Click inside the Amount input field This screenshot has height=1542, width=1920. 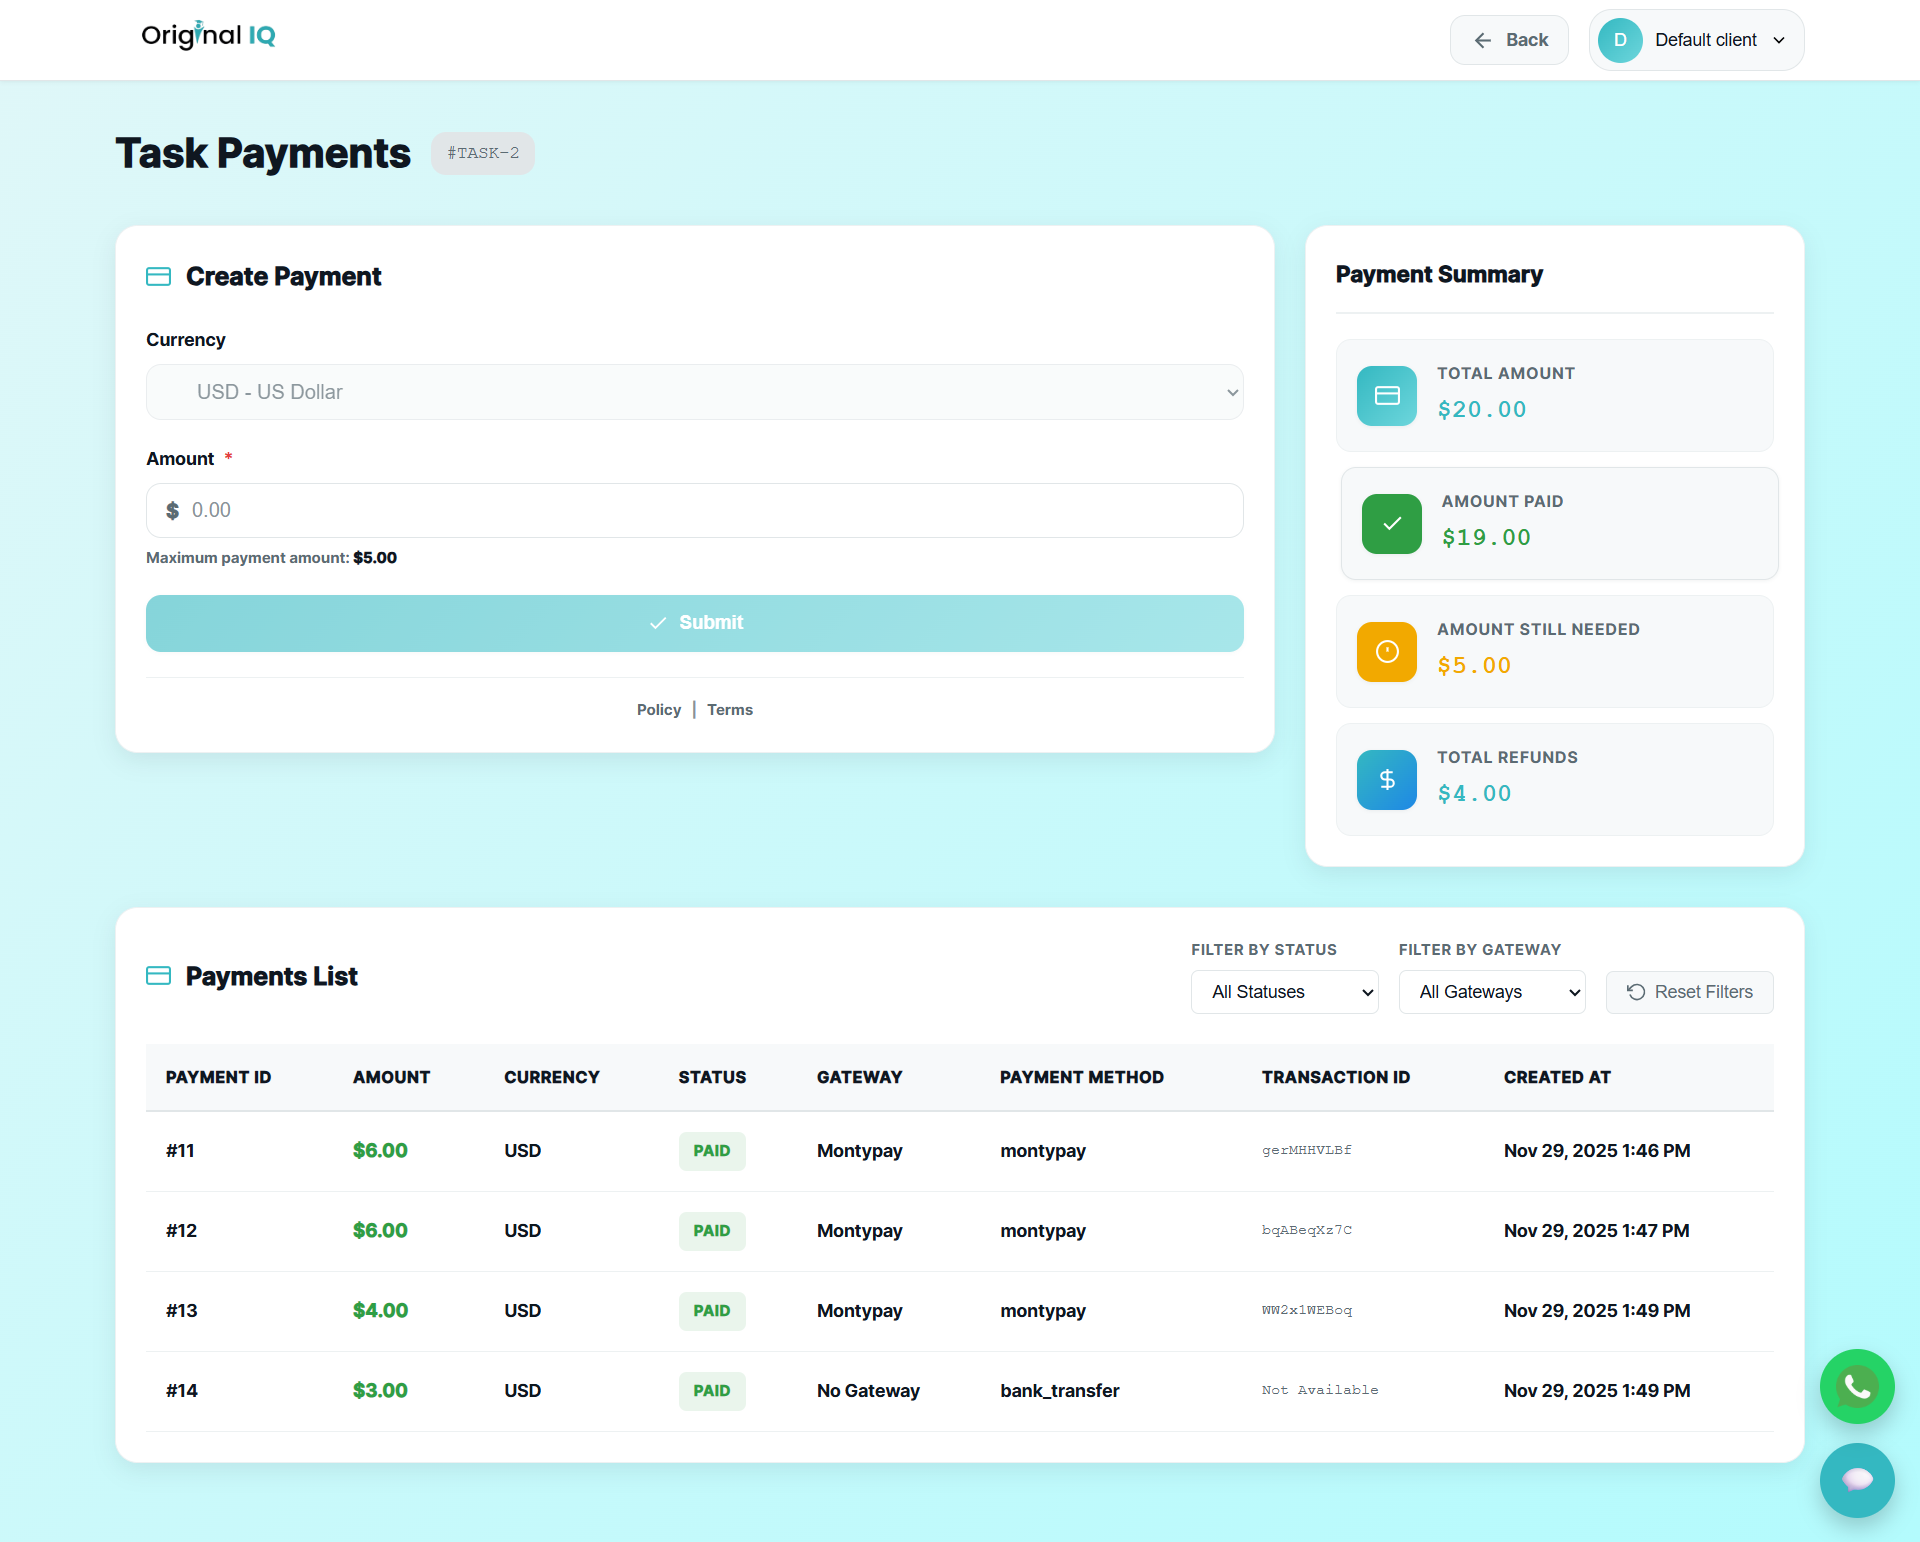tap(694, 510)
